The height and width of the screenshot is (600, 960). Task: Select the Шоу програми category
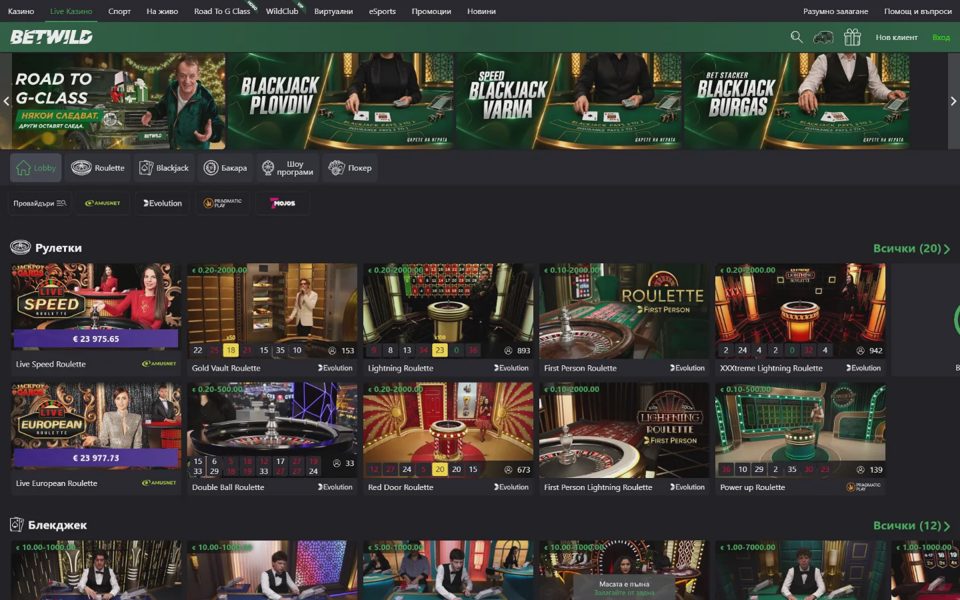click(287, 168)
